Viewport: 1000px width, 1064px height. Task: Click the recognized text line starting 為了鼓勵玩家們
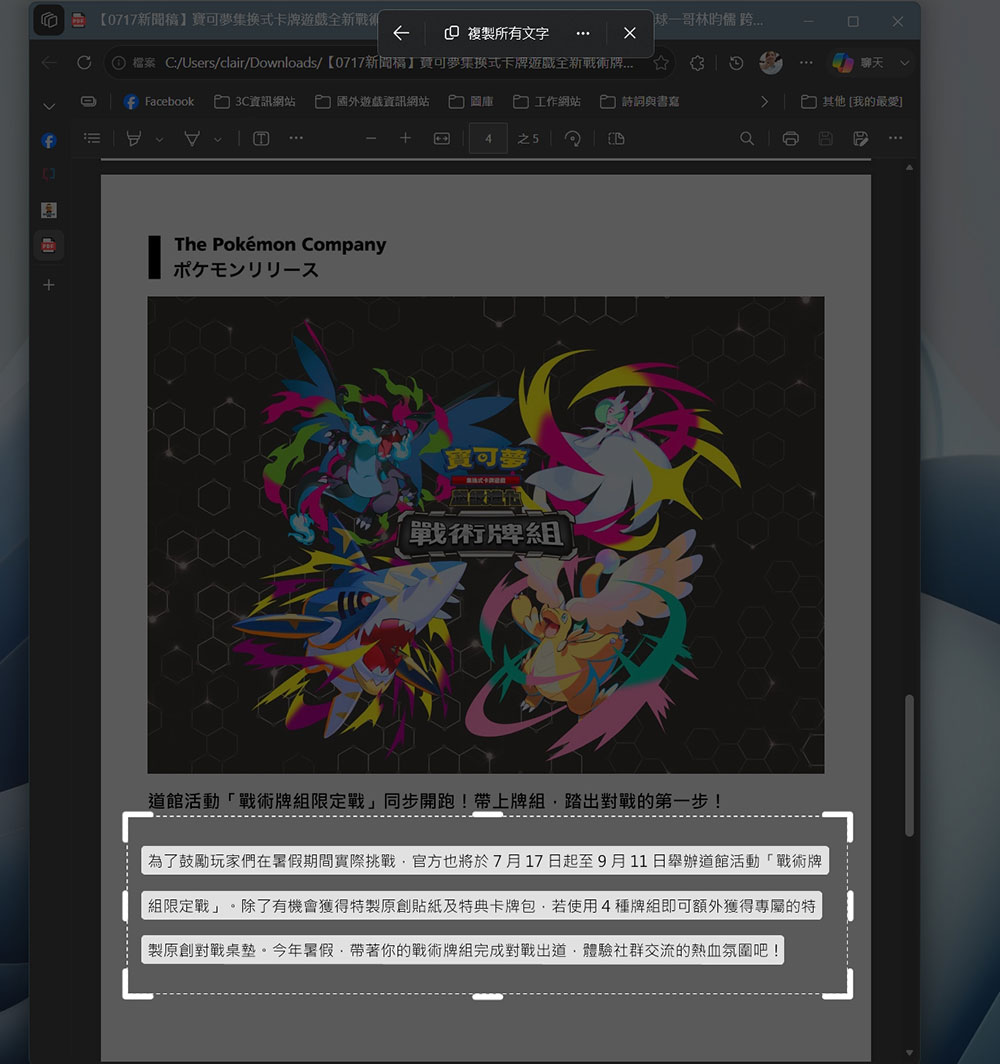(x=485, y=861)
